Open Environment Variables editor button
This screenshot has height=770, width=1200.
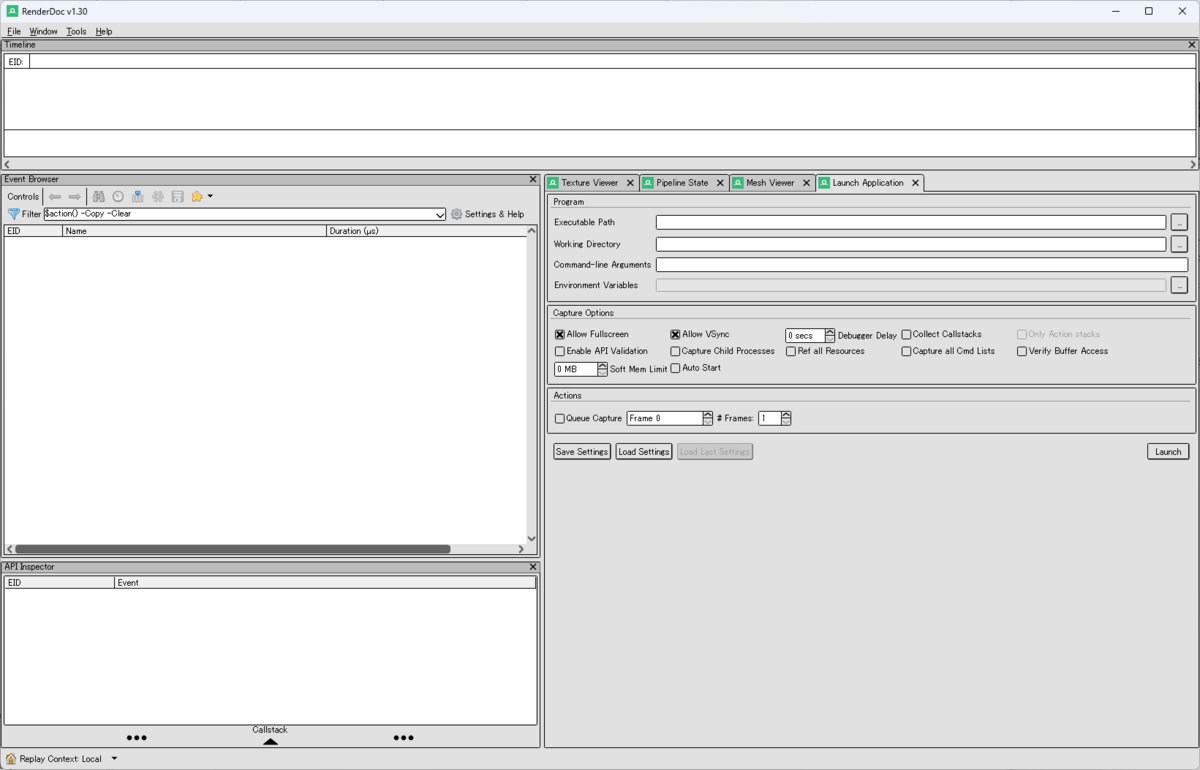click(1179, 286)
